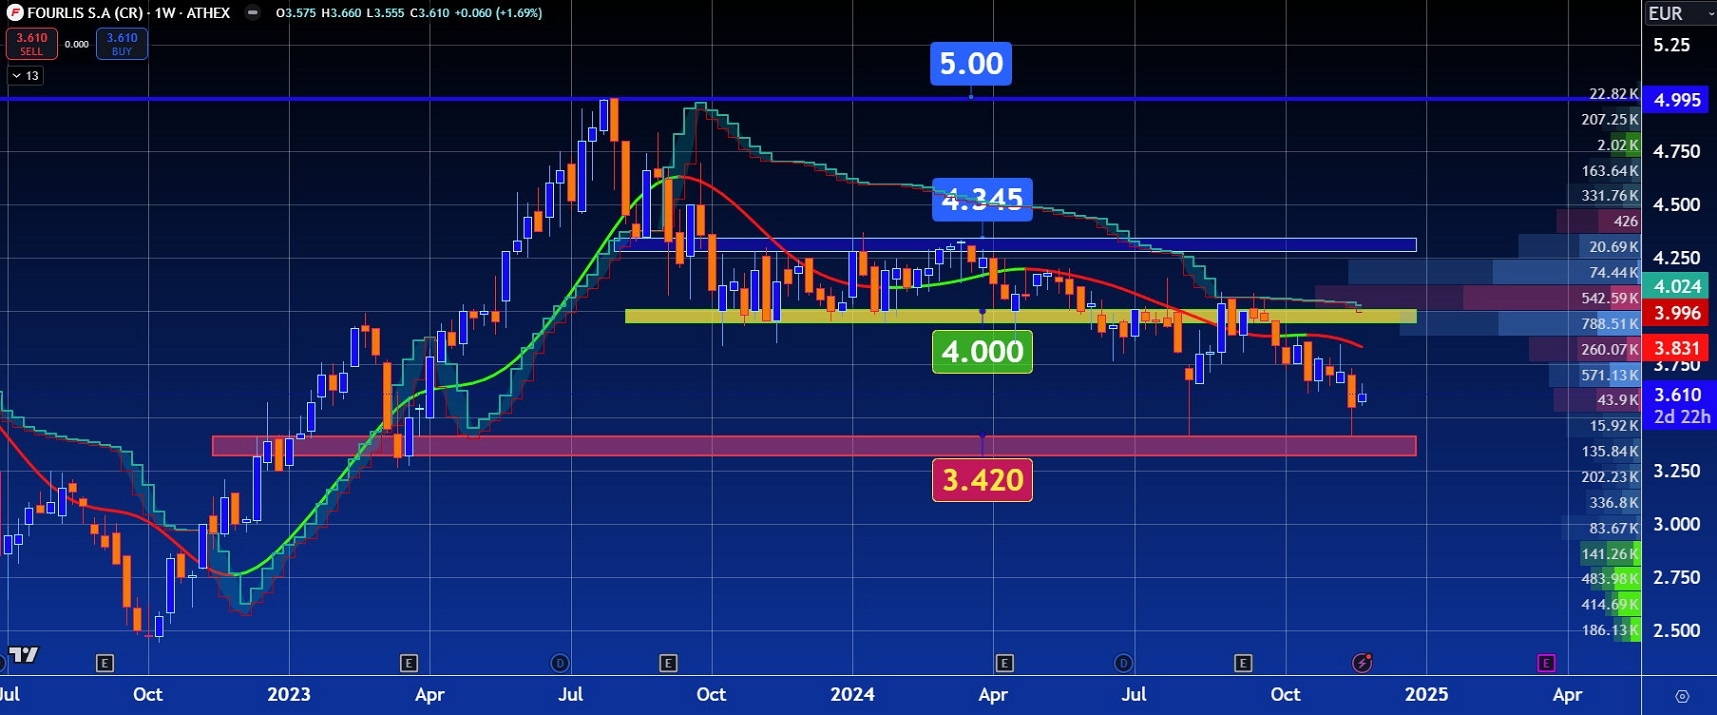This screenshot has width=1717, height=715.
Task: Select the blue resistance zone rectangle
Action: [1016, 244]
